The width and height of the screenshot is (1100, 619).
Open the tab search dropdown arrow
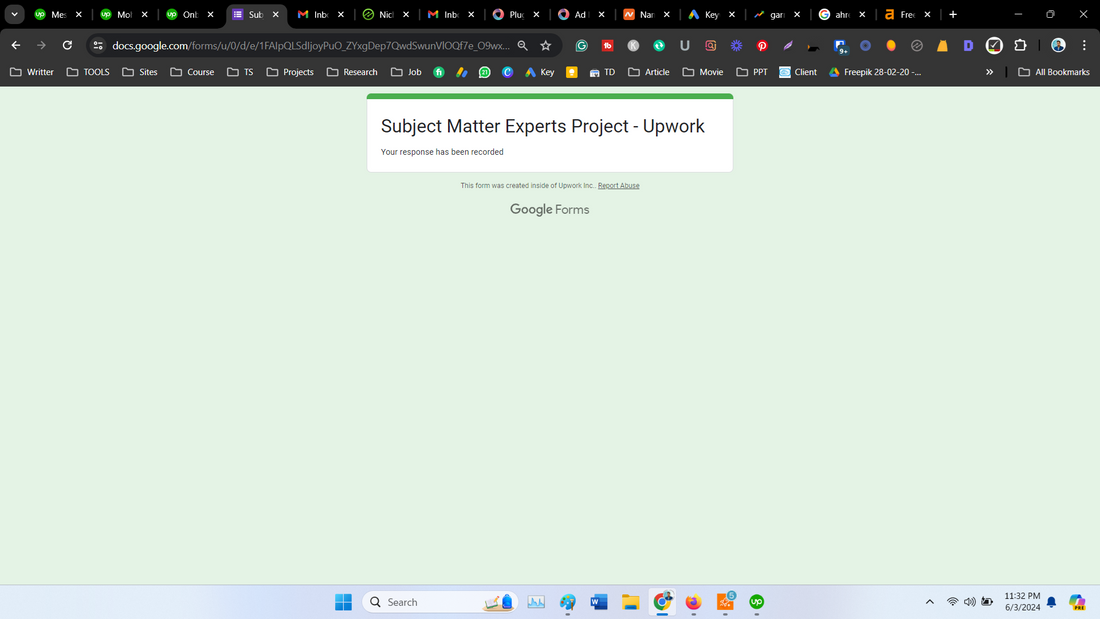[x=14, y=14]
